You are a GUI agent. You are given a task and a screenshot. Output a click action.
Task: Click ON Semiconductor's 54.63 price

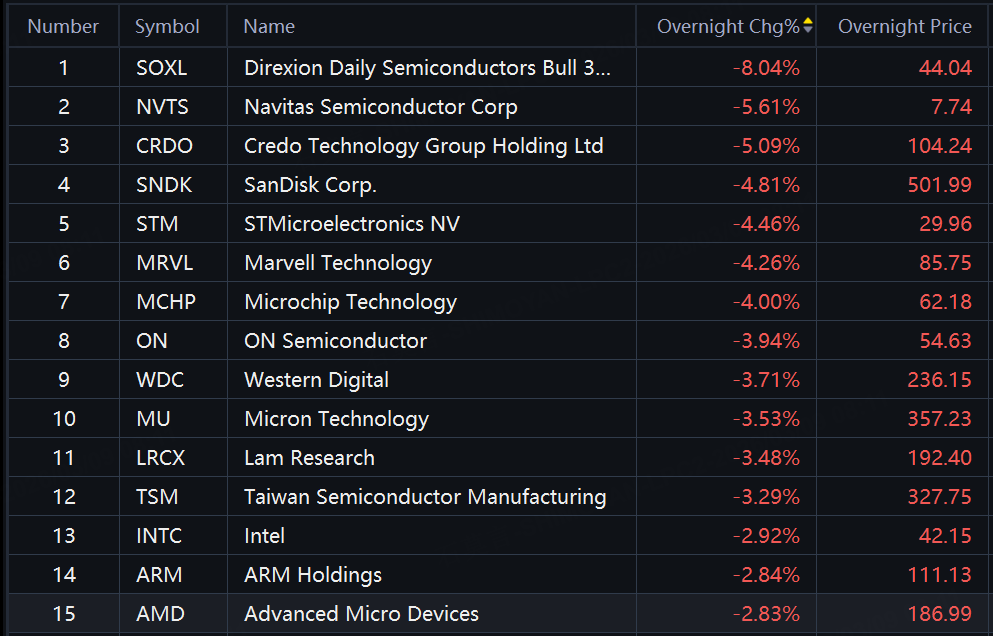(945, 341)
